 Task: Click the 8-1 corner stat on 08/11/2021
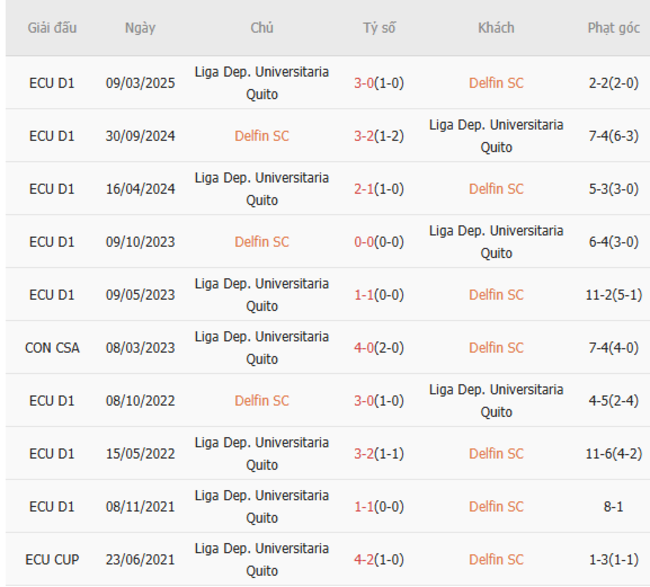pyautogui.click(x=613, y=507)
